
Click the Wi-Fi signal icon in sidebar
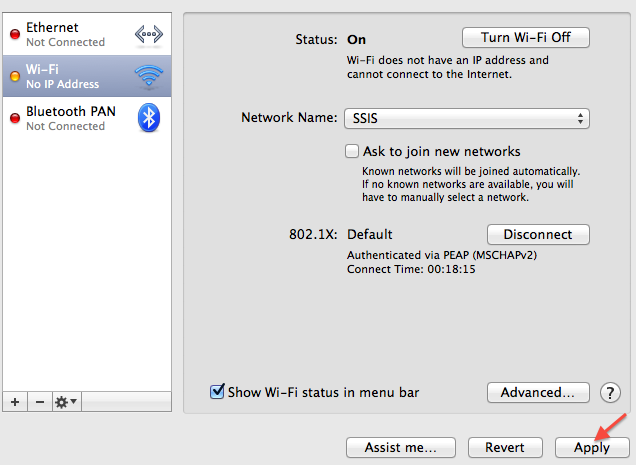tap(148, 76)
